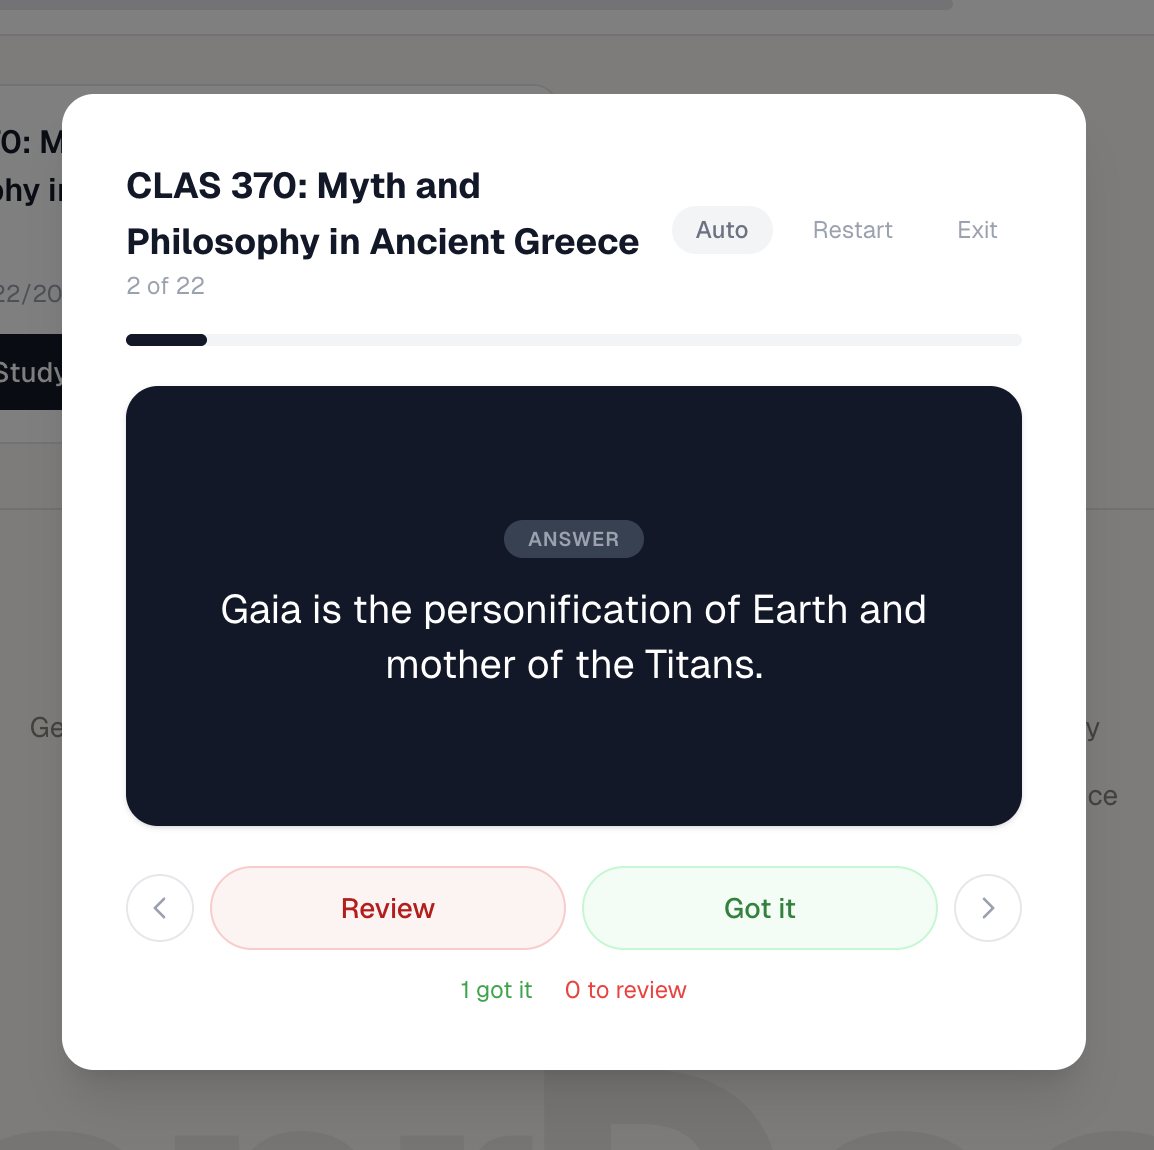Restart the flashcard deck
1154x1150 pixels.
pos(852,230)
